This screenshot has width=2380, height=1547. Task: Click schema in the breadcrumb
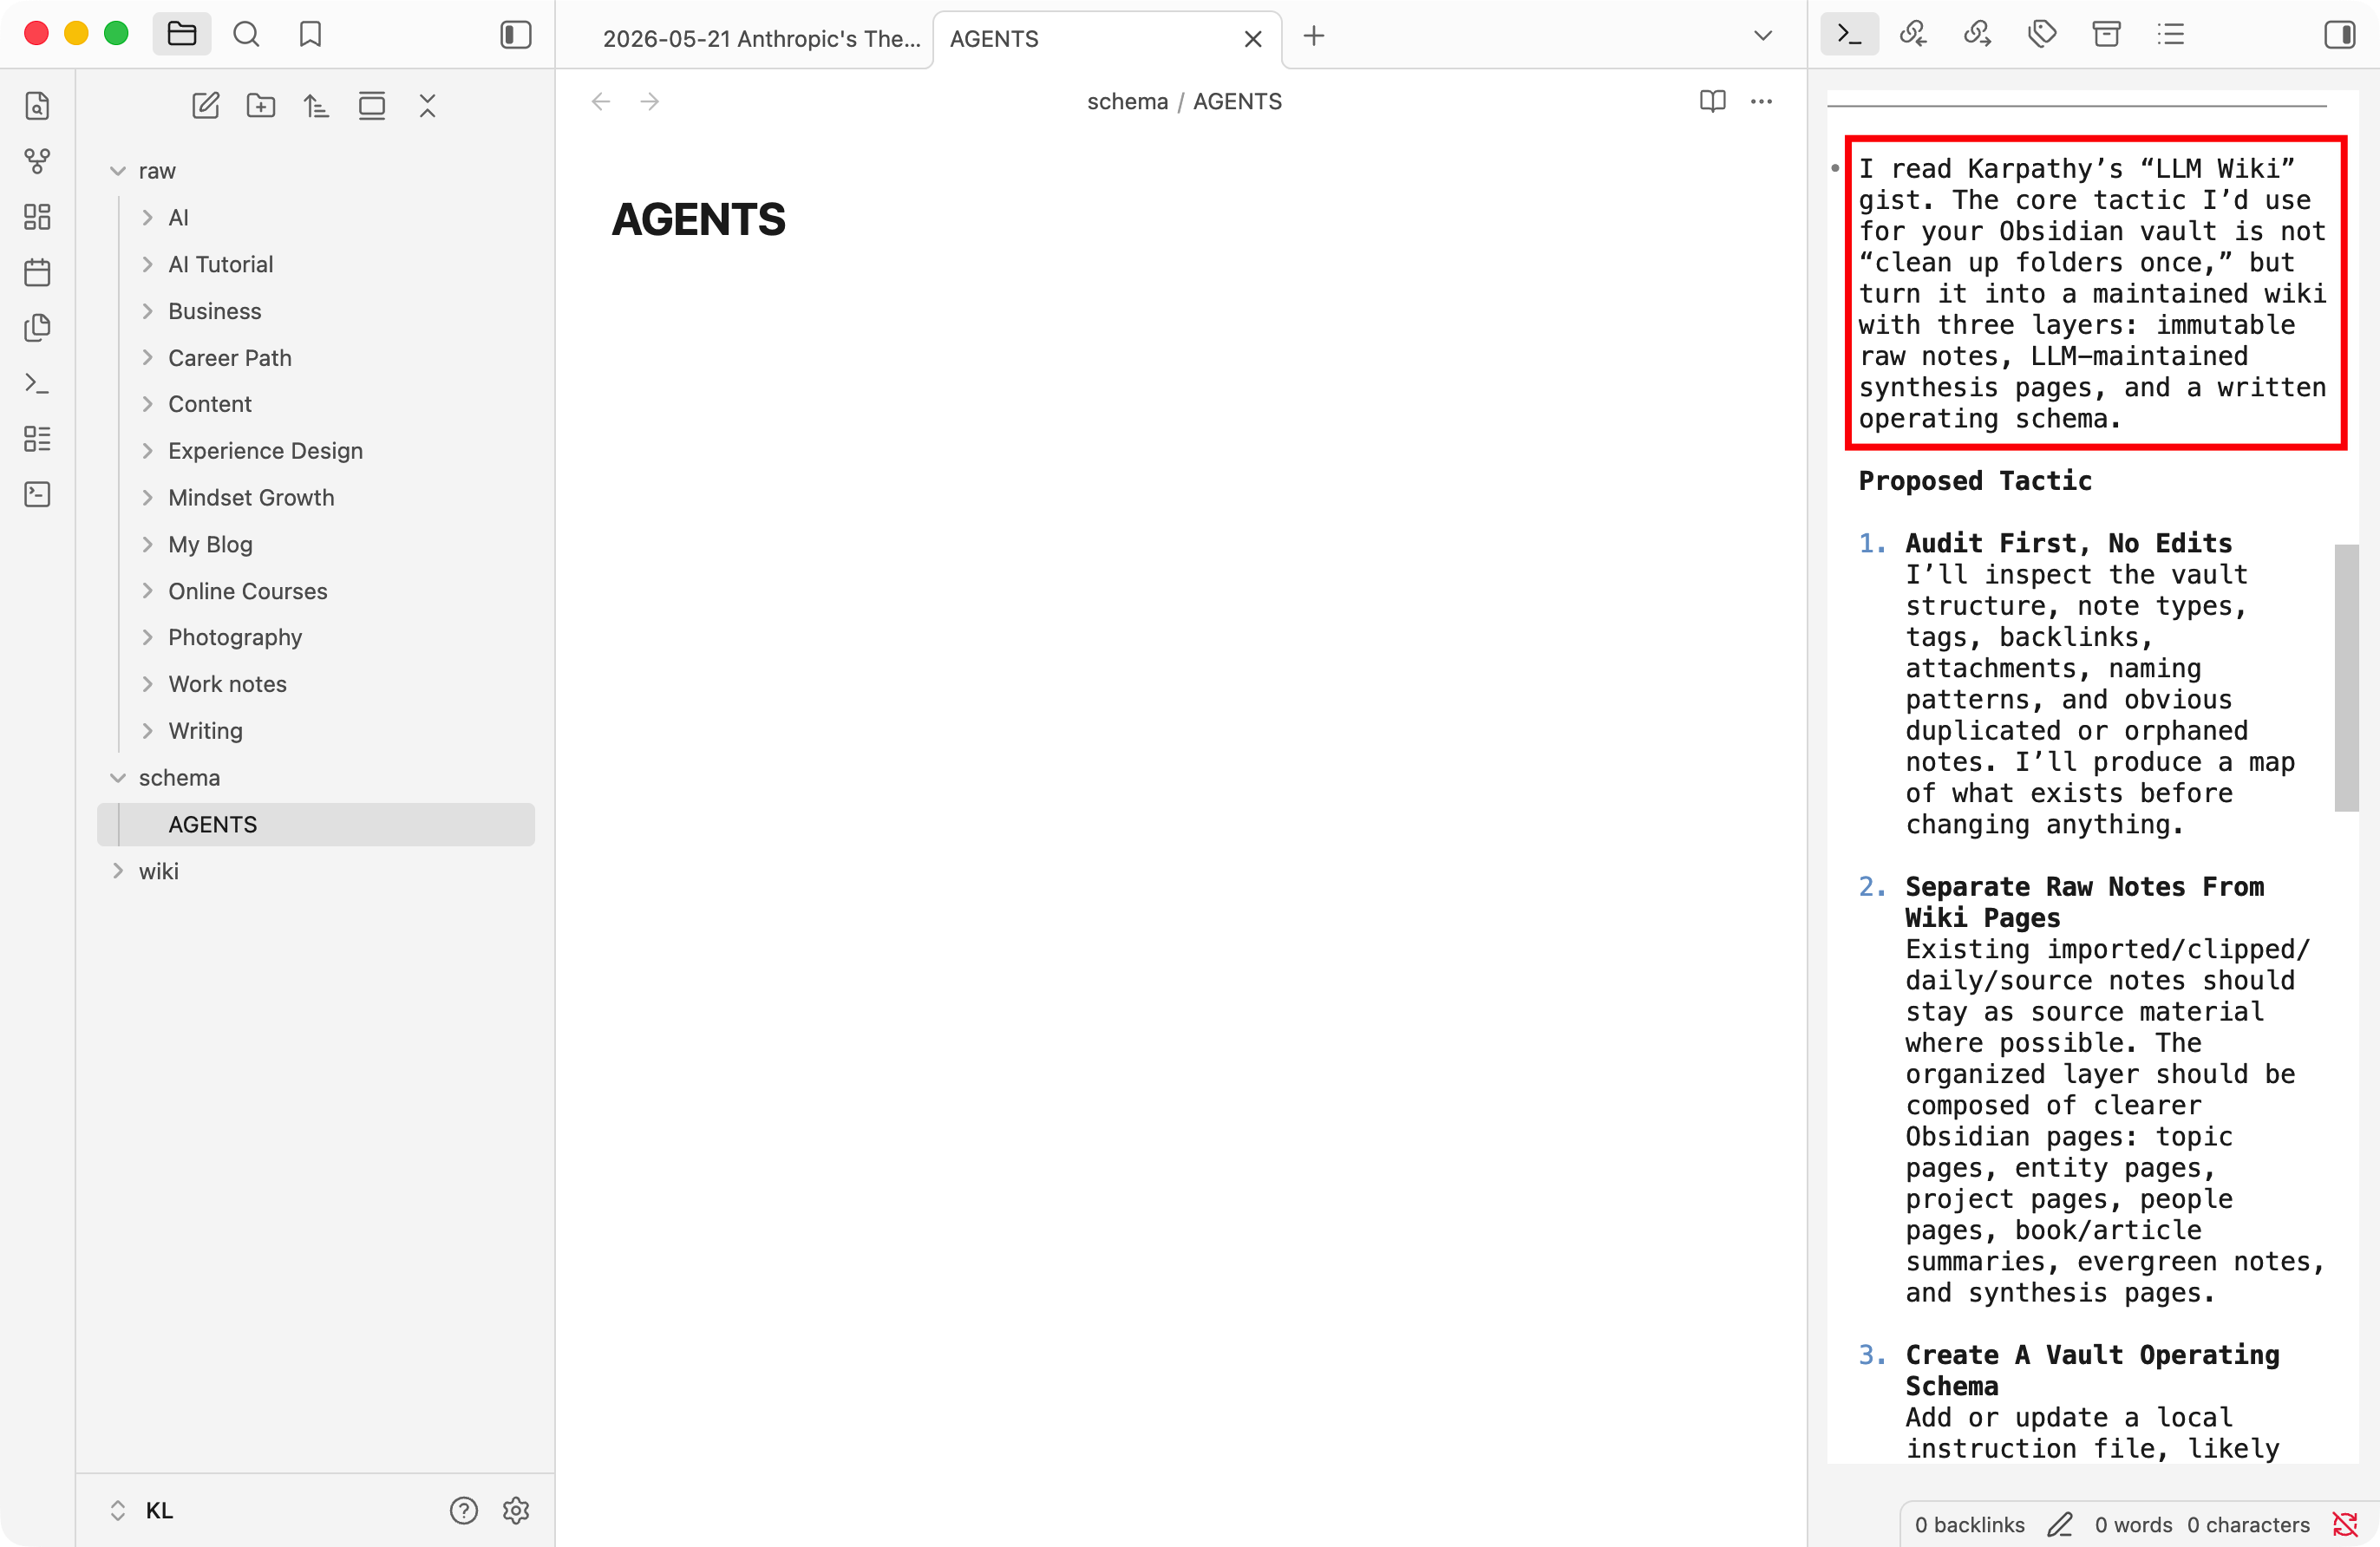tap(1127, 102)
